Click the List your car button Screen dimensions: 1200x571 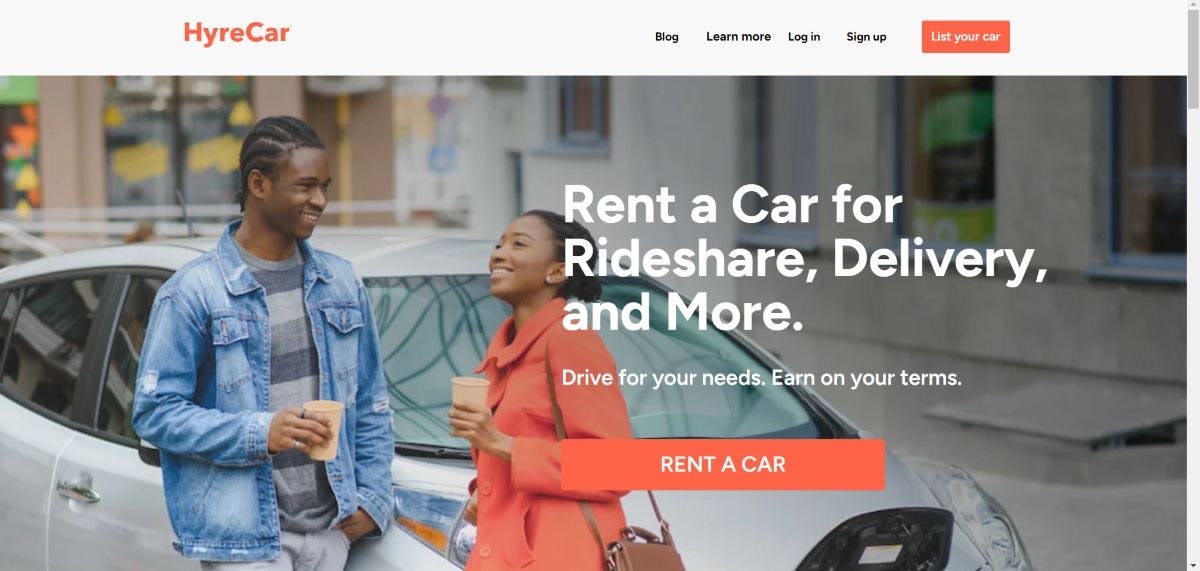(x=965, y=37)
